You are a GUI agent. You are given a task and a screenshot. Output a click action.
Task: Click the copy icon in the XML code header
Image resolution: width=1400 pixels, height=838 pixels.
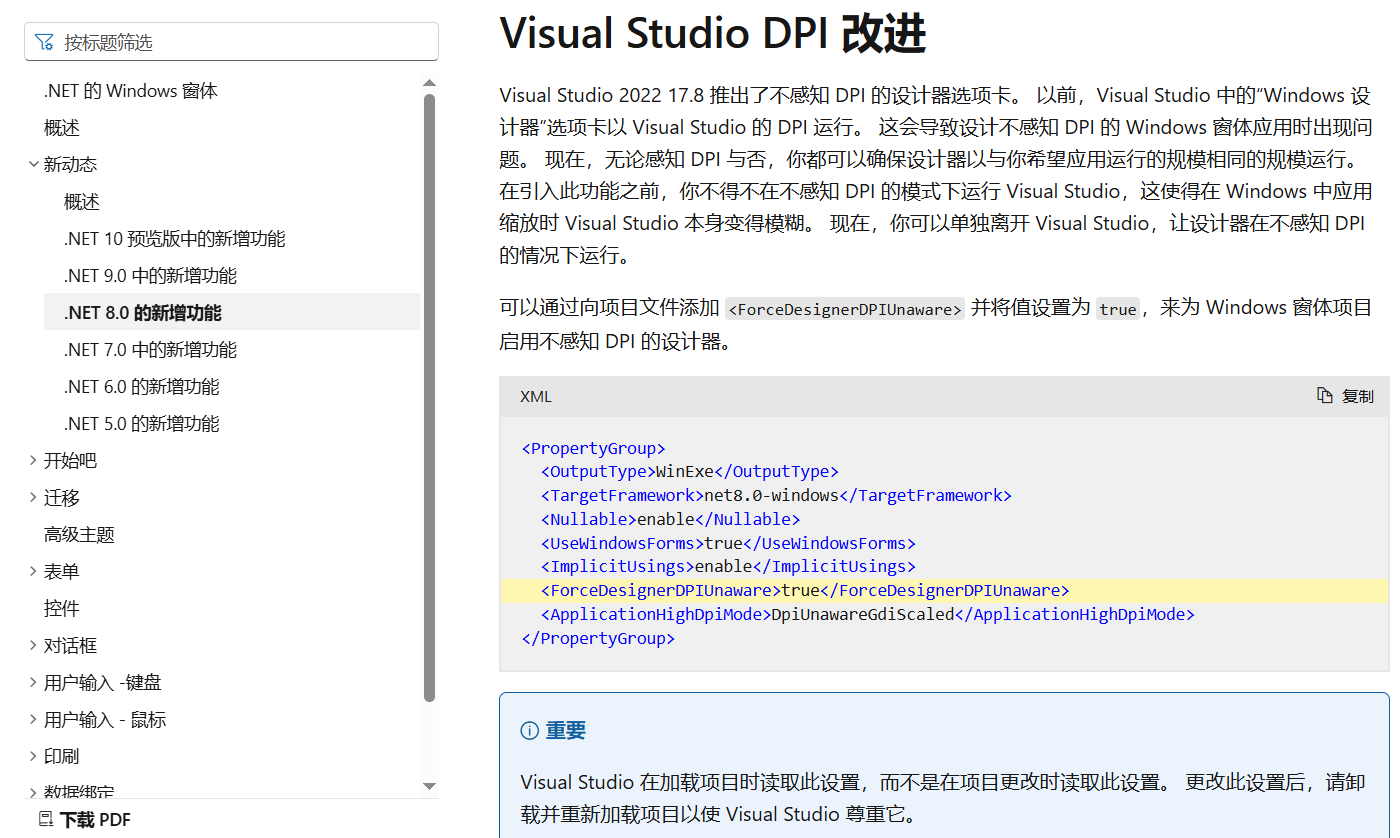coord(1325,396)
